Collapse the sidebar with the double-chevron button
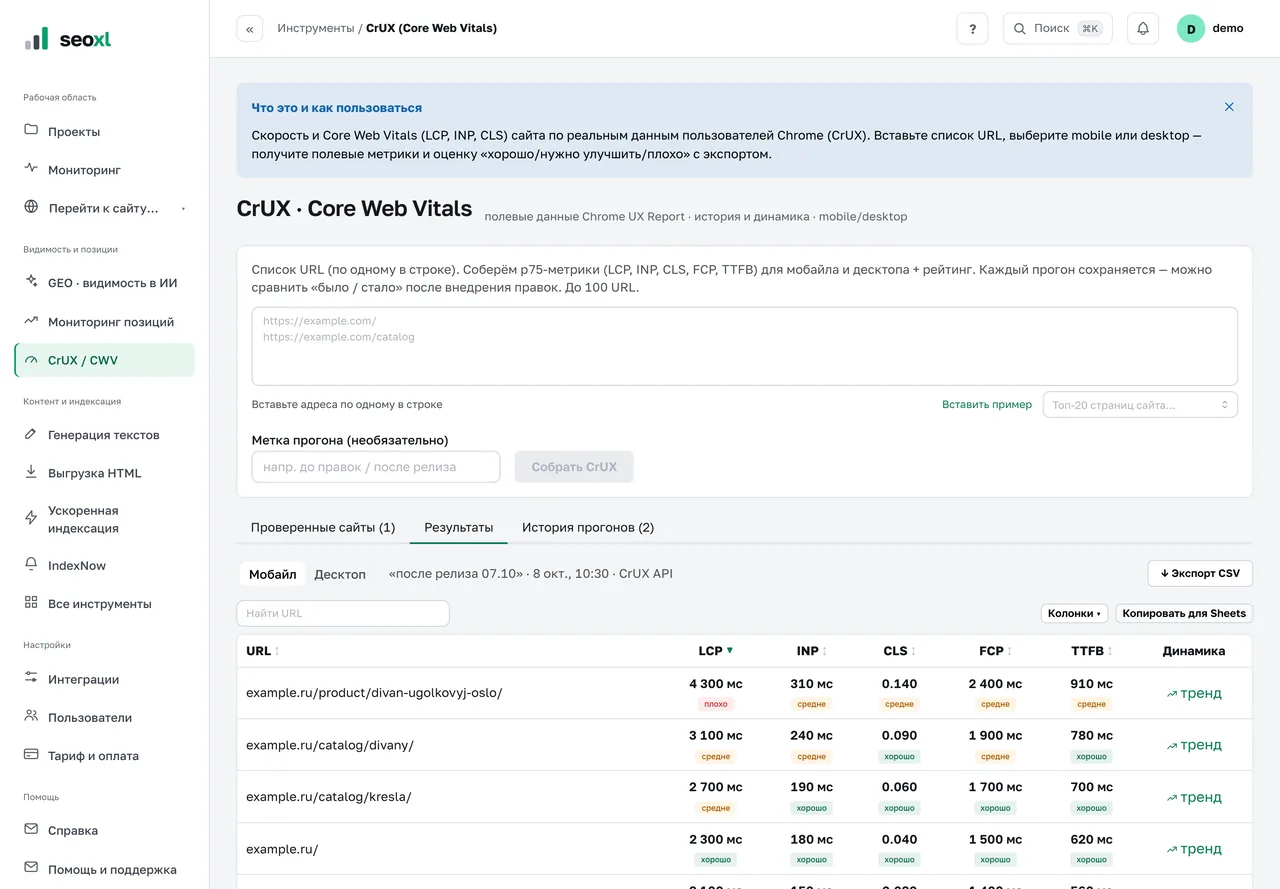This screenshot has width=1280, height=889. tap(249, 29)
